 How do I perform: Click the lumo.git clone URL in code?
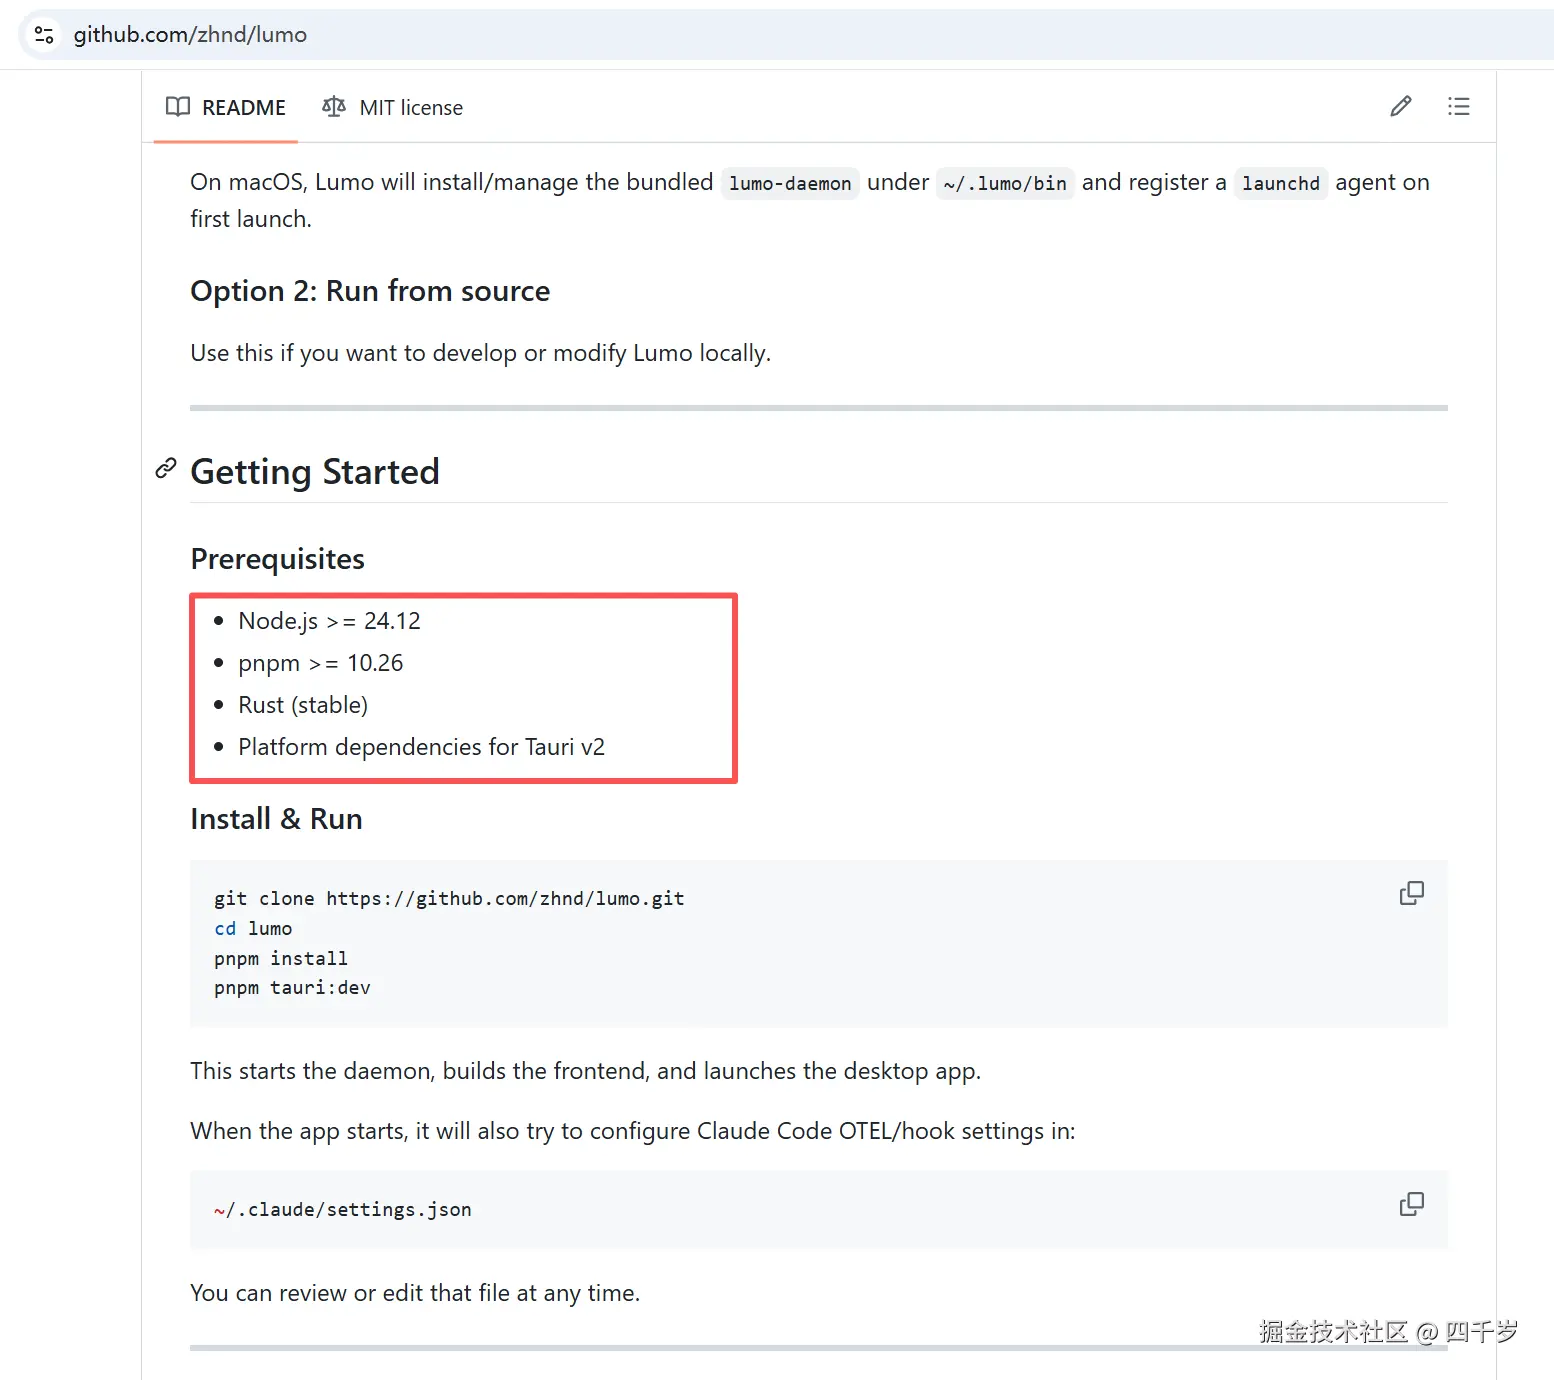(x=505, y=899)
